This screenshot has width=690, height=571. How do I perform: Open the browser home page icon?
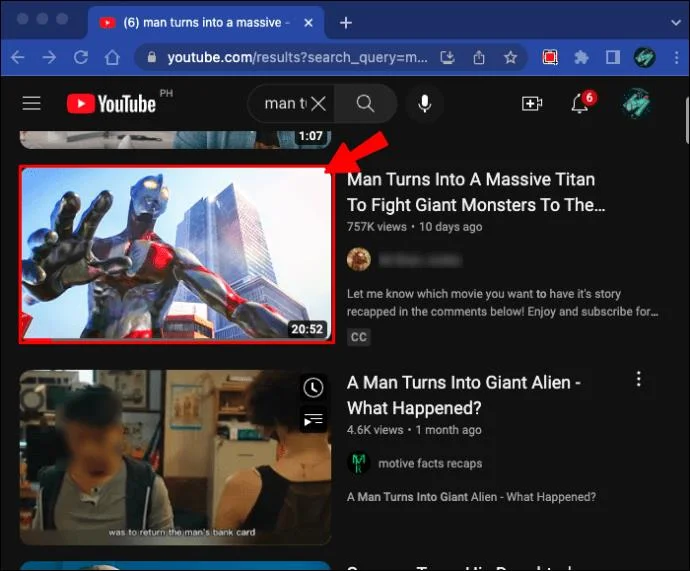tap(112, 57)
